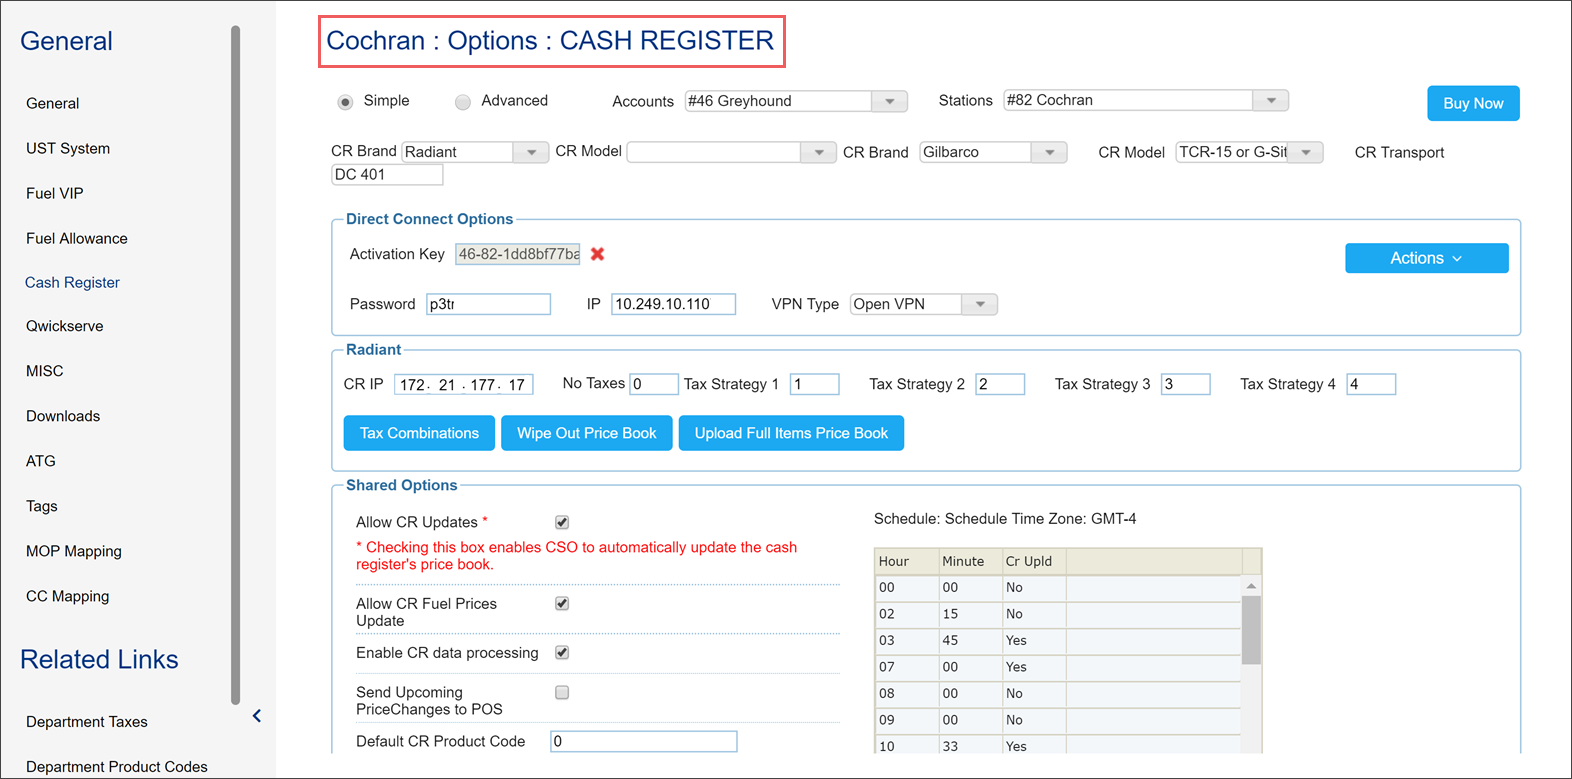Open Downloads in the sidebar
The image size is (1572, 779).
click(63, 416)
